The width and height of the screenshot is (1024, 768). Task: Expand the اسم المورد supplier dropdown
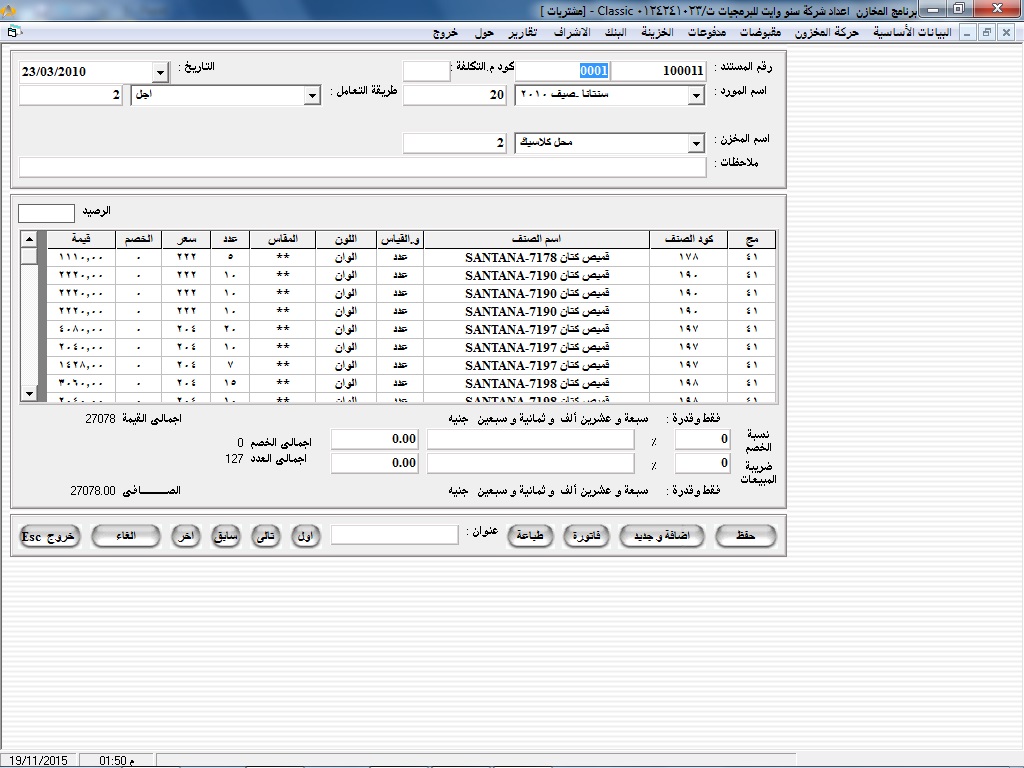(x=696, y=96)
